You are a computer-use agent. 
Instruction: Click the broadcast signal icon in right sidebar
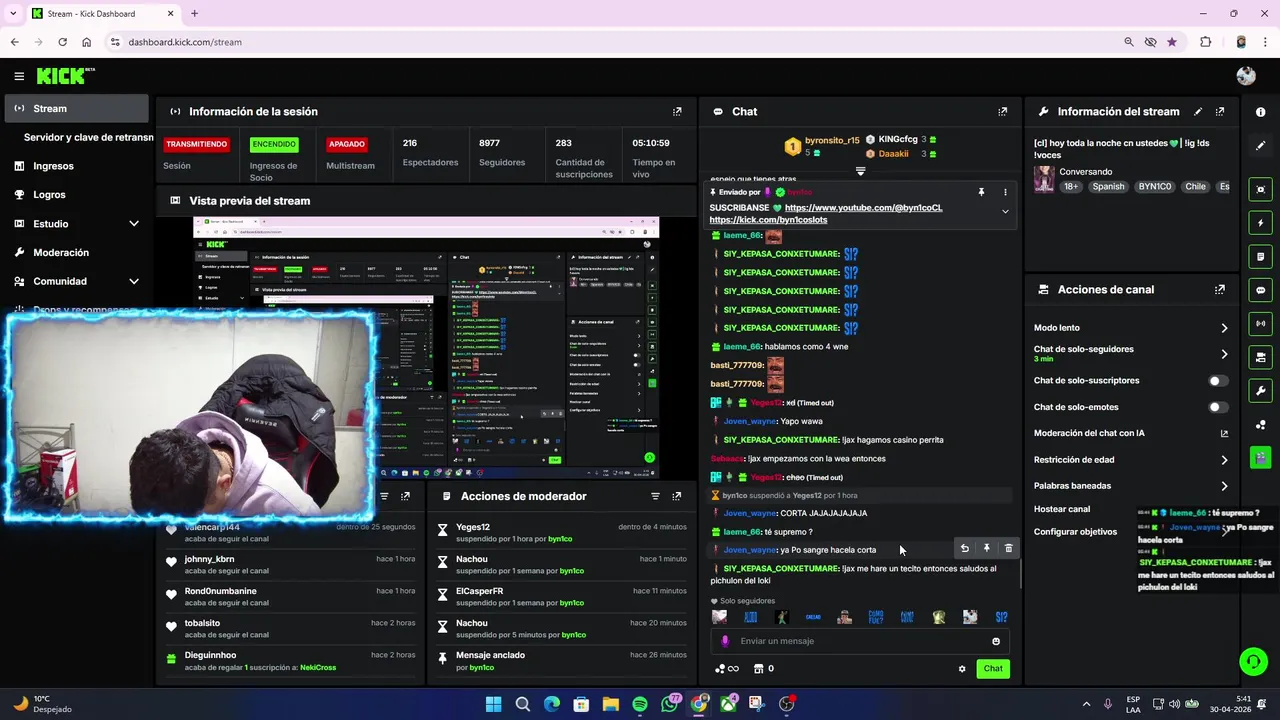click(1260, 324)
